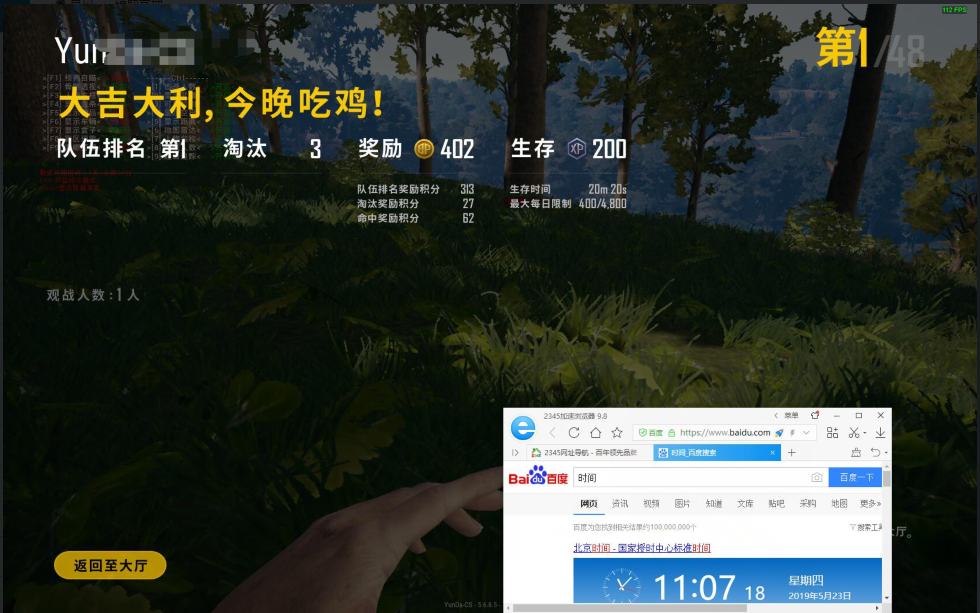980x613 pixels.
Task: Click the Baidu logo
Action: click(538, 476)
